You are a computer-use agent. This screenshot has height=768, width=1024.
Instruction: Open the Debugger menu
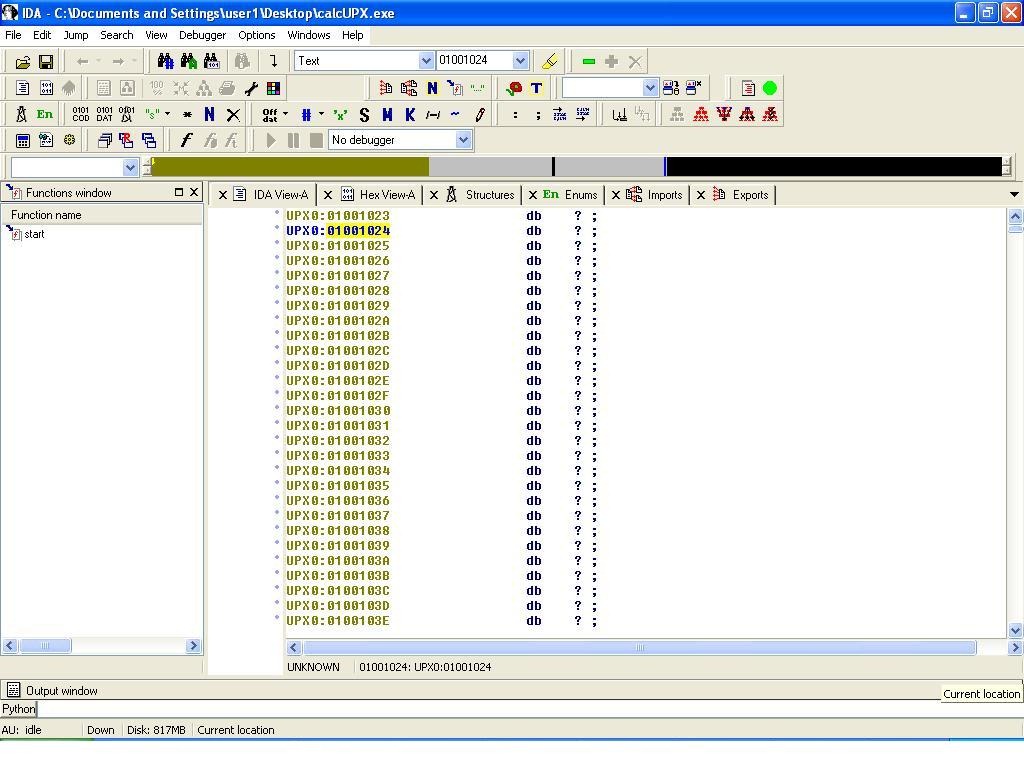(202, 35)
